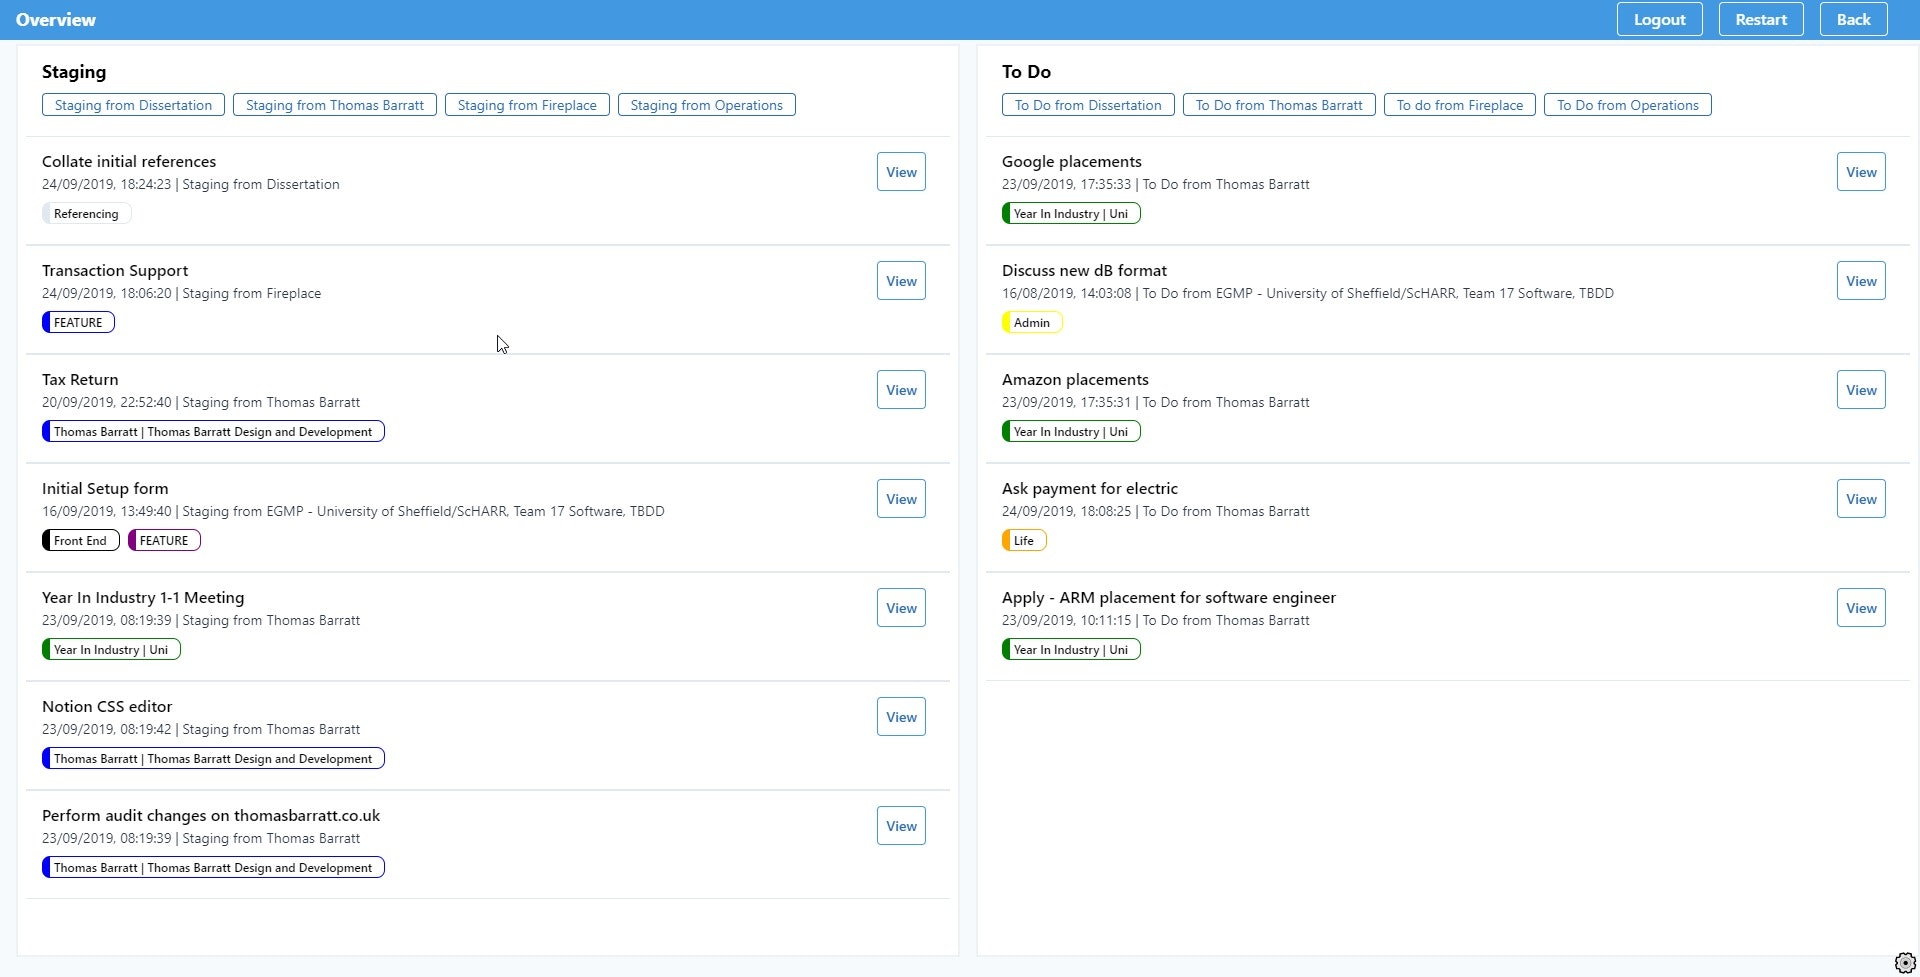View the Notion CSS editor task
Image resolution: width=1920 pixels, height=977 pixels.
[x=901, y=717]
